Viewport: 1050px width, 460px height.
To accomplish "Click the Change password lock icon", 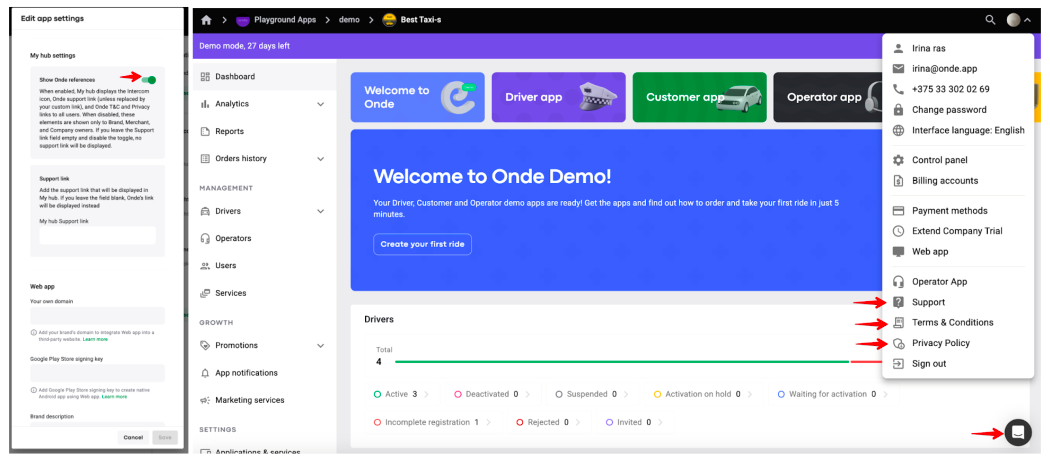I will coord(899,110).
